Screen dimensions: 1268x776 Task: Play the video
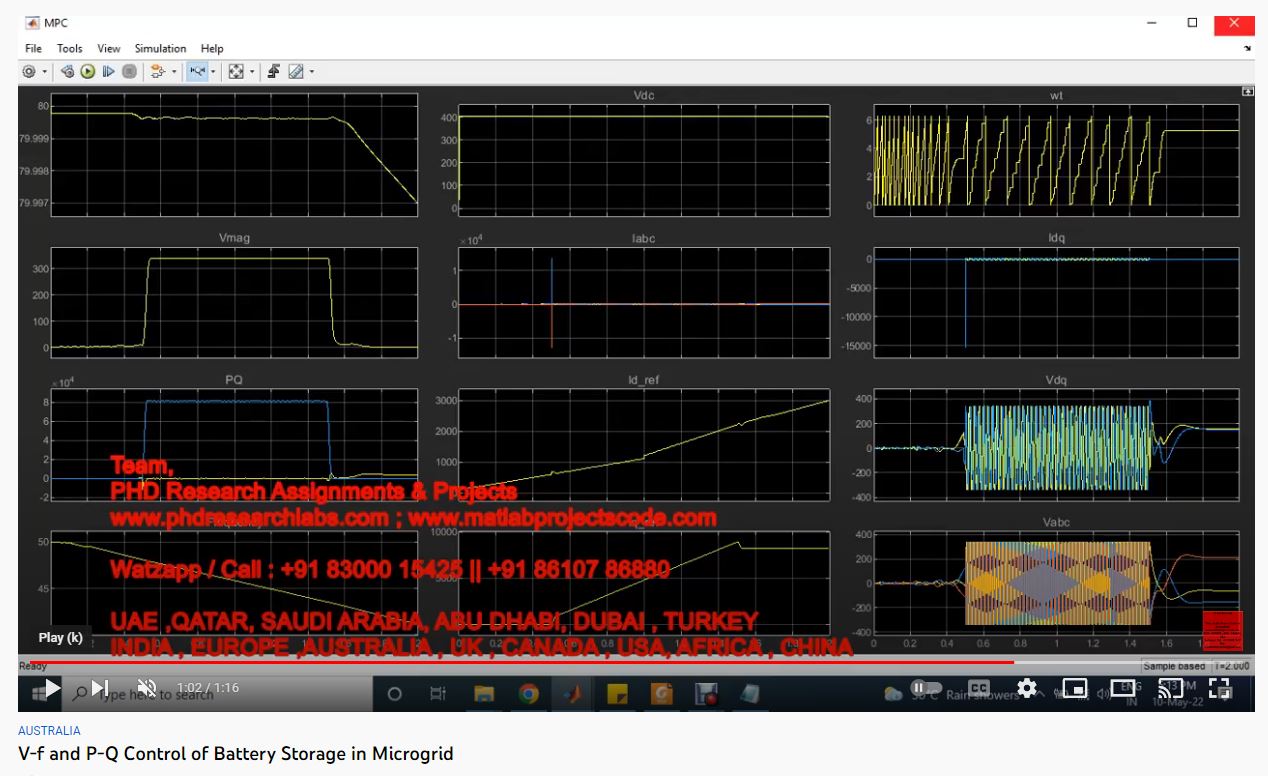tap(52, 688)
